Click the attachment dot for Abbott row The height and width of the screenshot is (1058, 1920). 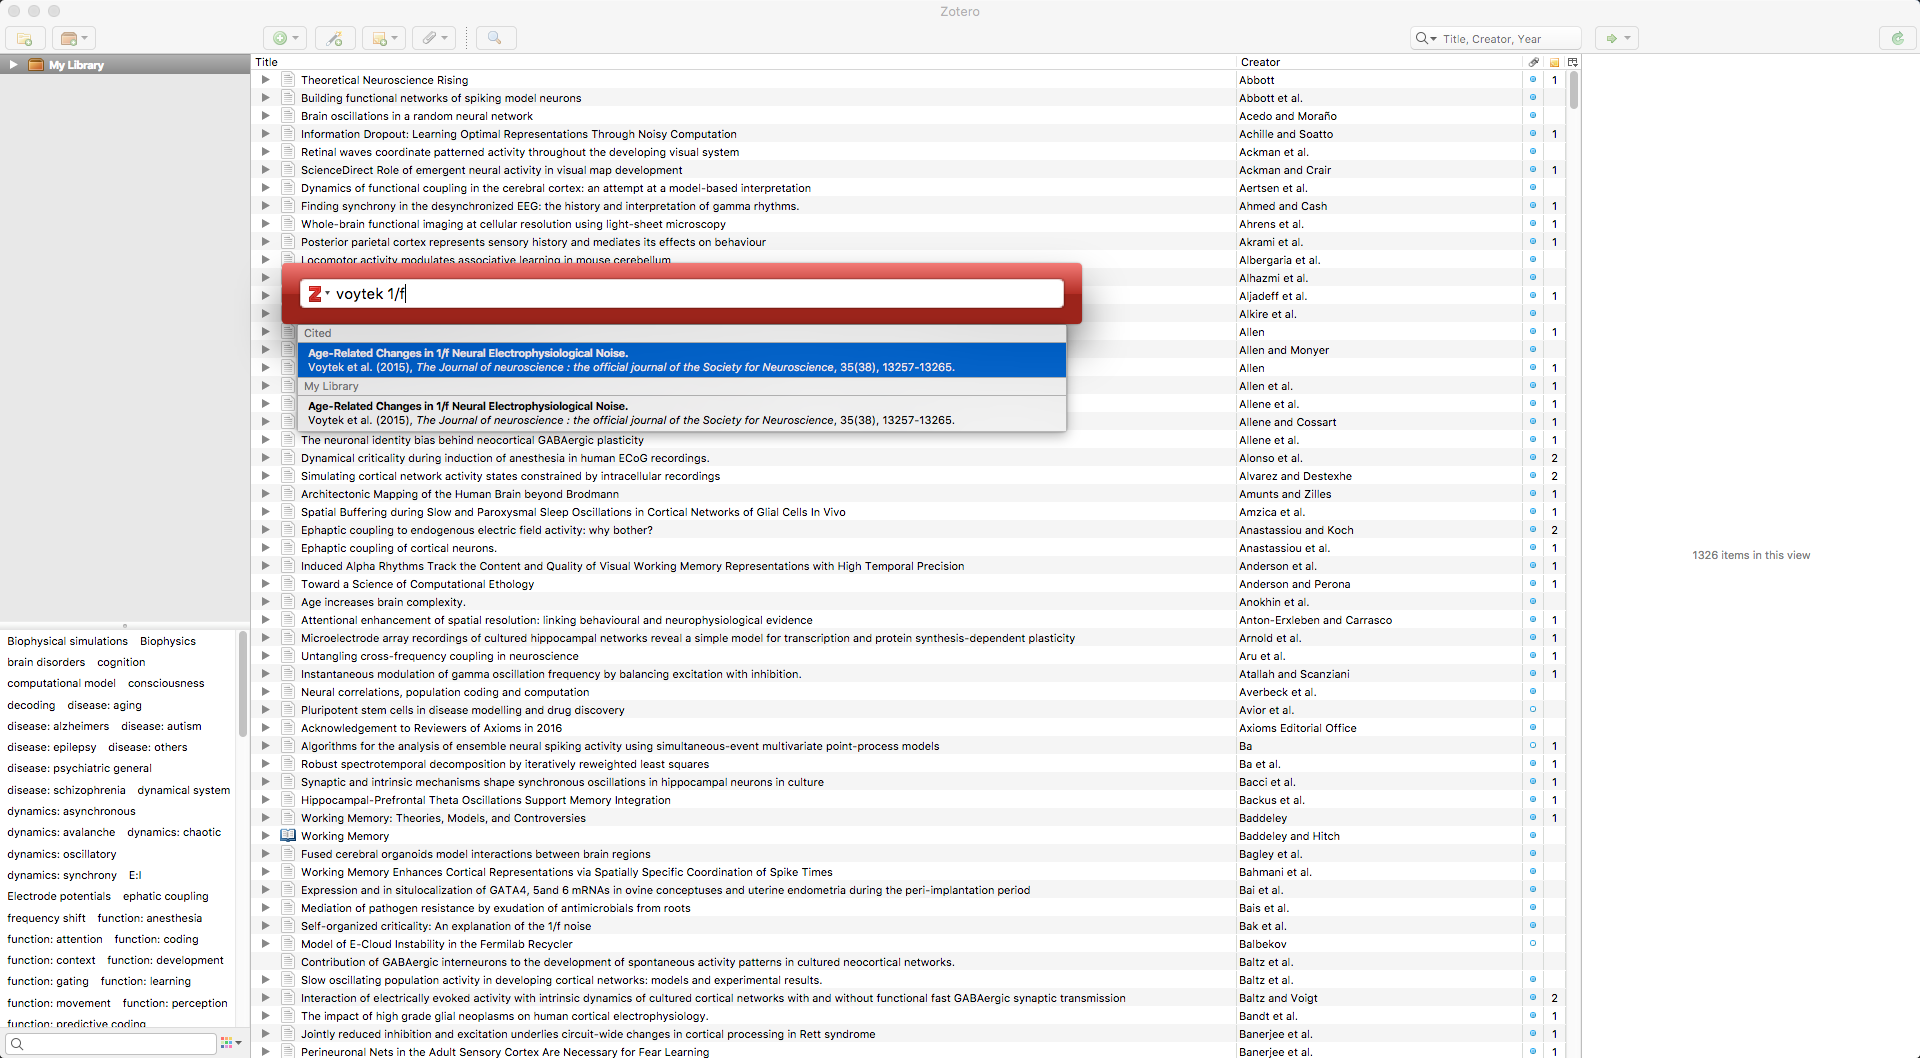click(x=1533, y=80)
